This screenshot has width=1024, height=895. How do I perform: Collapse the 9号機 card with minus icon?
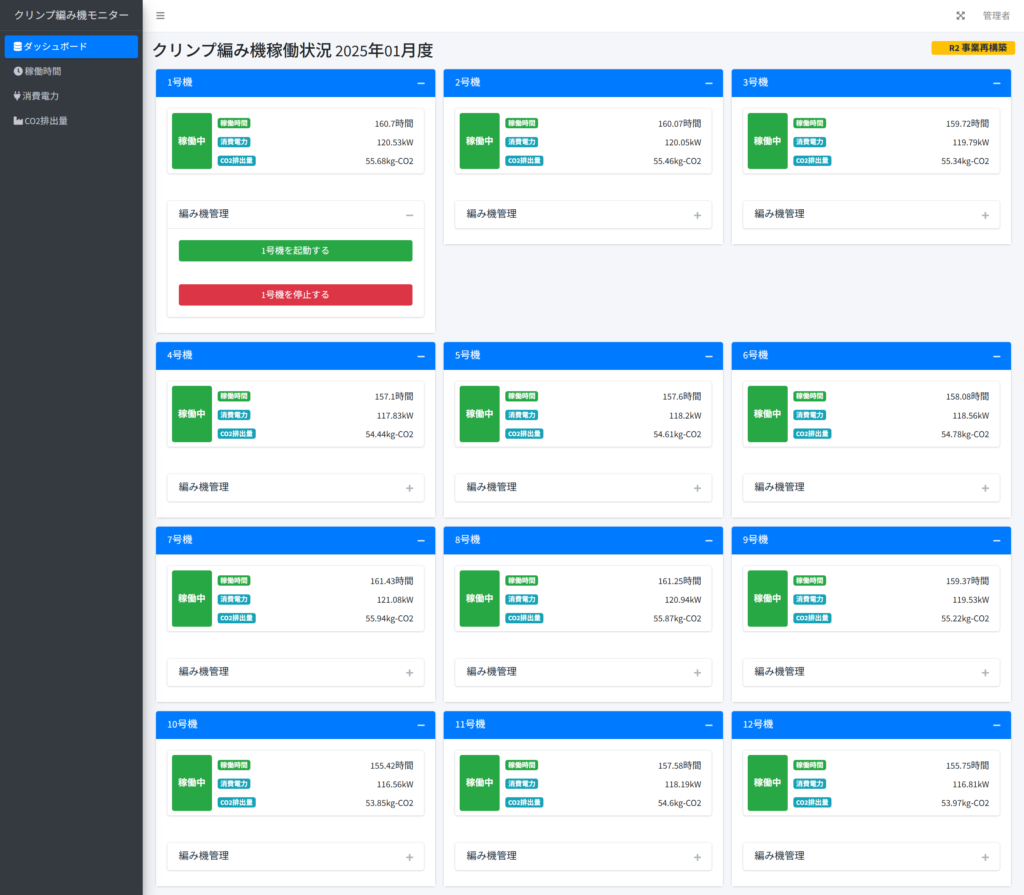point(996,540)
